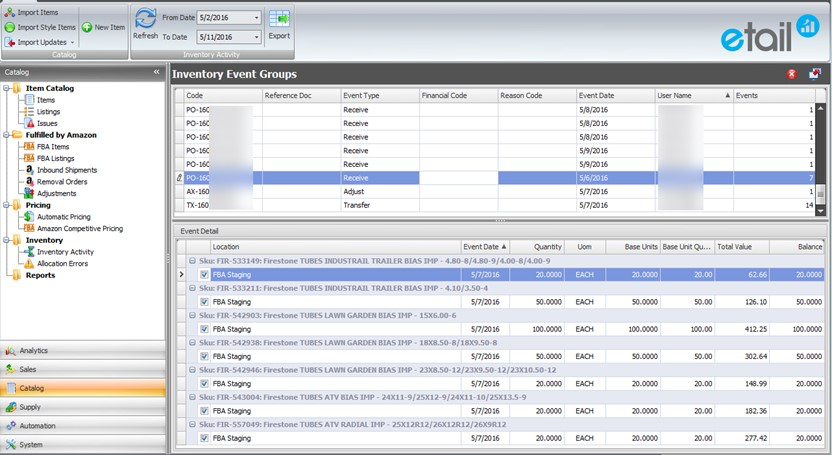Open Automatic Pricing
Screen dimensions: 832x455
pos(64,216)
